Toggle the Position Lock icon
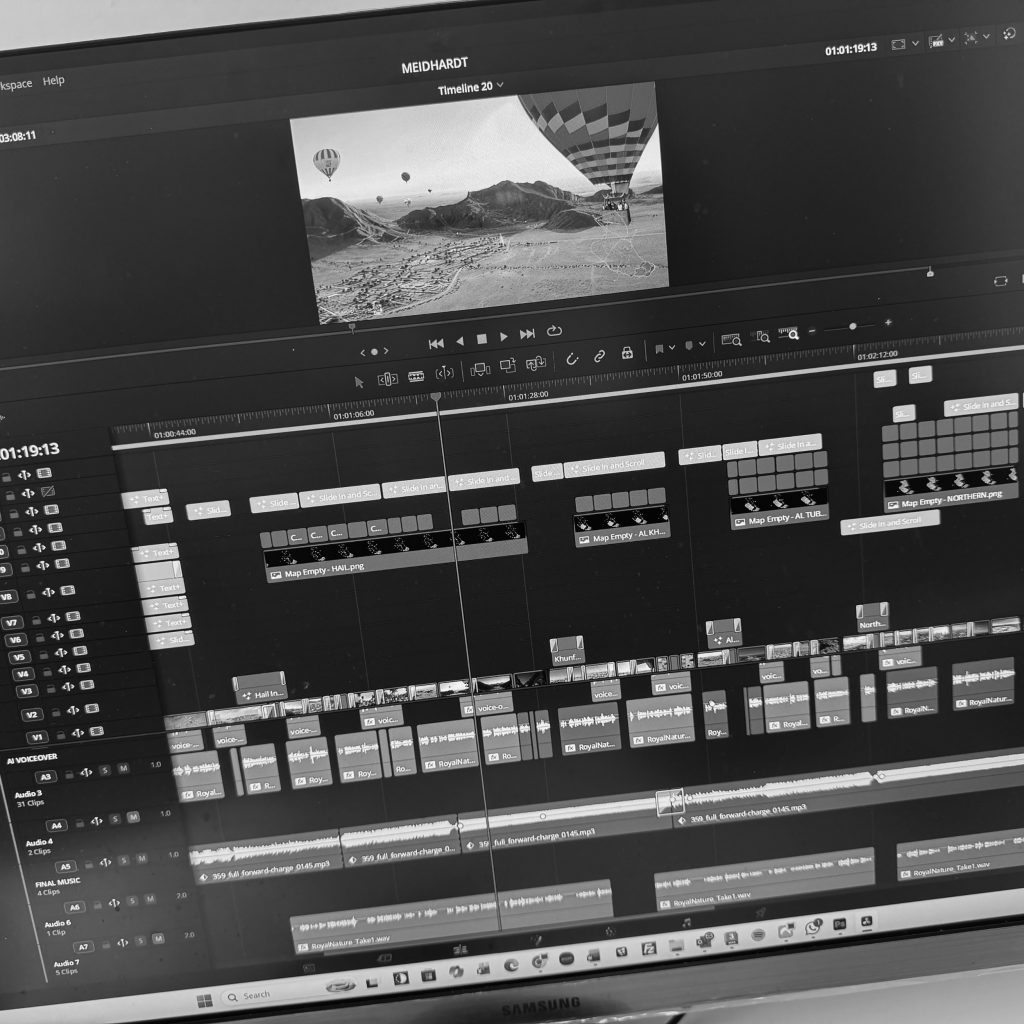Image resolution: width=1024 pixels, height=1024 pixels. 627,353
